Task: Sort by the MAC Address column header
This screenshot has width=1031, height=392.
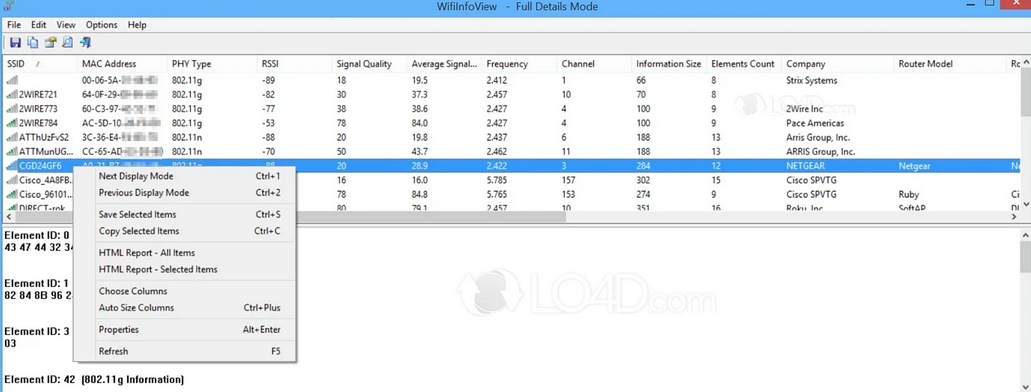Action: tap(122, 64)
